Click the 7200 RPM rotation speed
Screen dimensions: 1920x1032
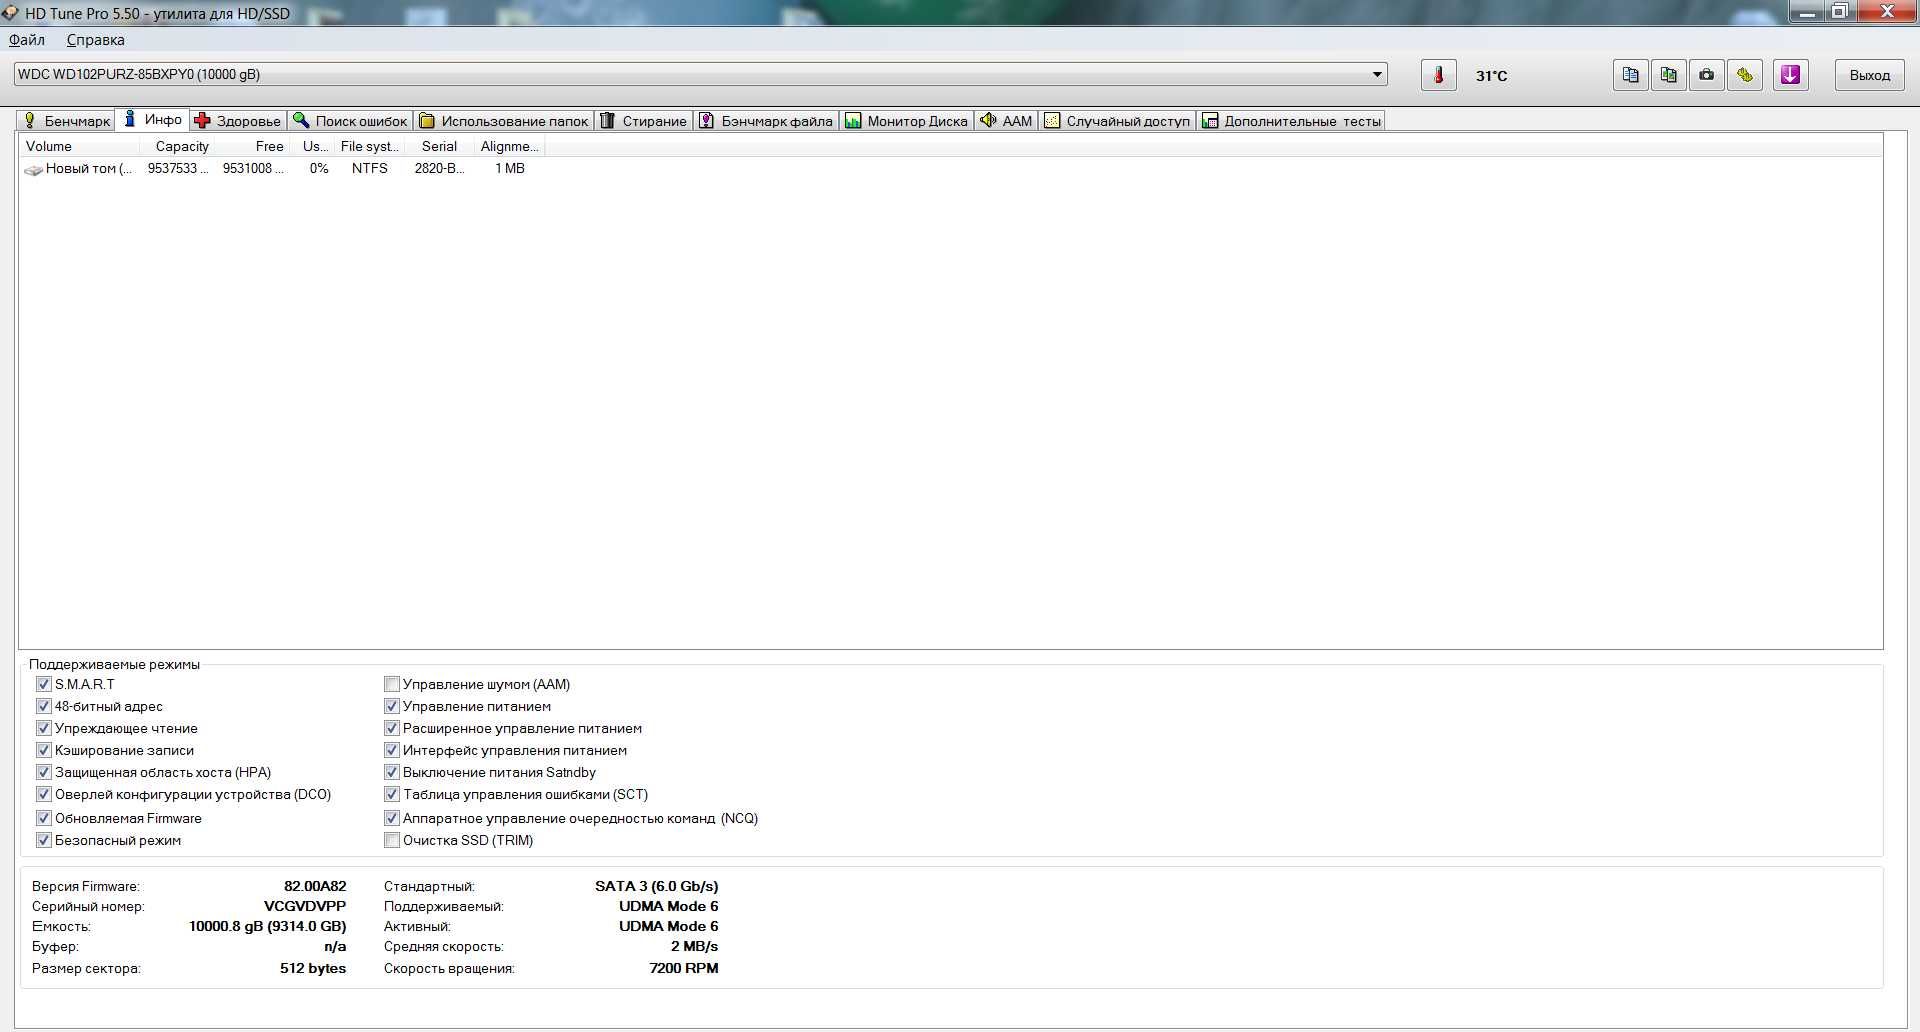684,968
